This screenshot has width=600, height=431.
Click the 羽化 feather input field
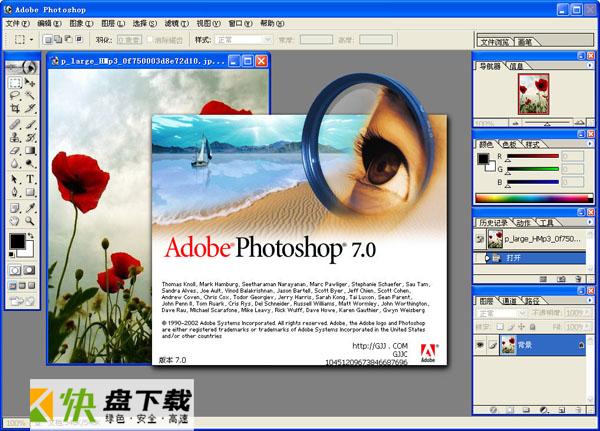pyautogui.click(x=129, y=40)
